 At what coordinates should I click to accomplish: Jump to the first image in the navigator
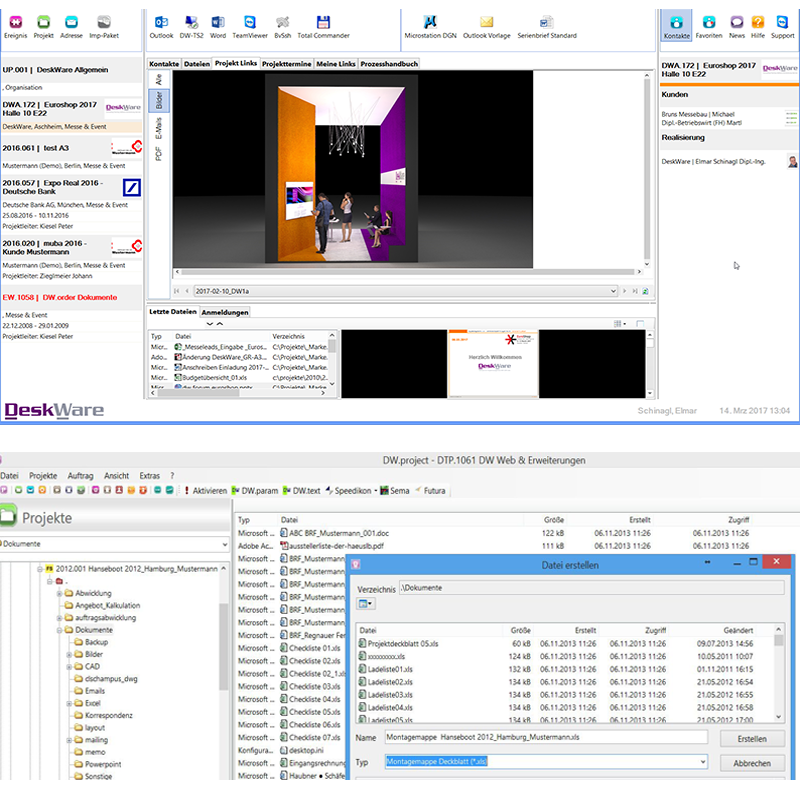click(177, 291)
